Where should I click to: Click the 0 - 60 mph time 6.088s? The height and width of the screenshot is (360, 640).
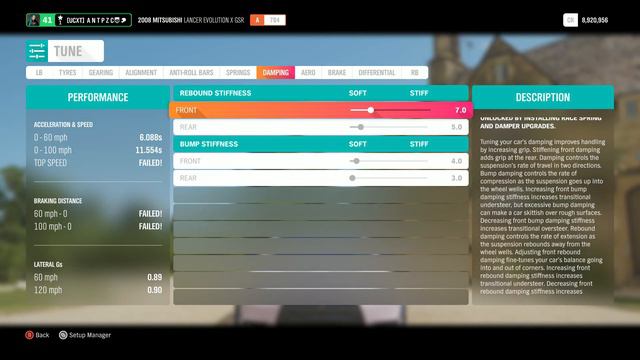[x=151, y=138]
